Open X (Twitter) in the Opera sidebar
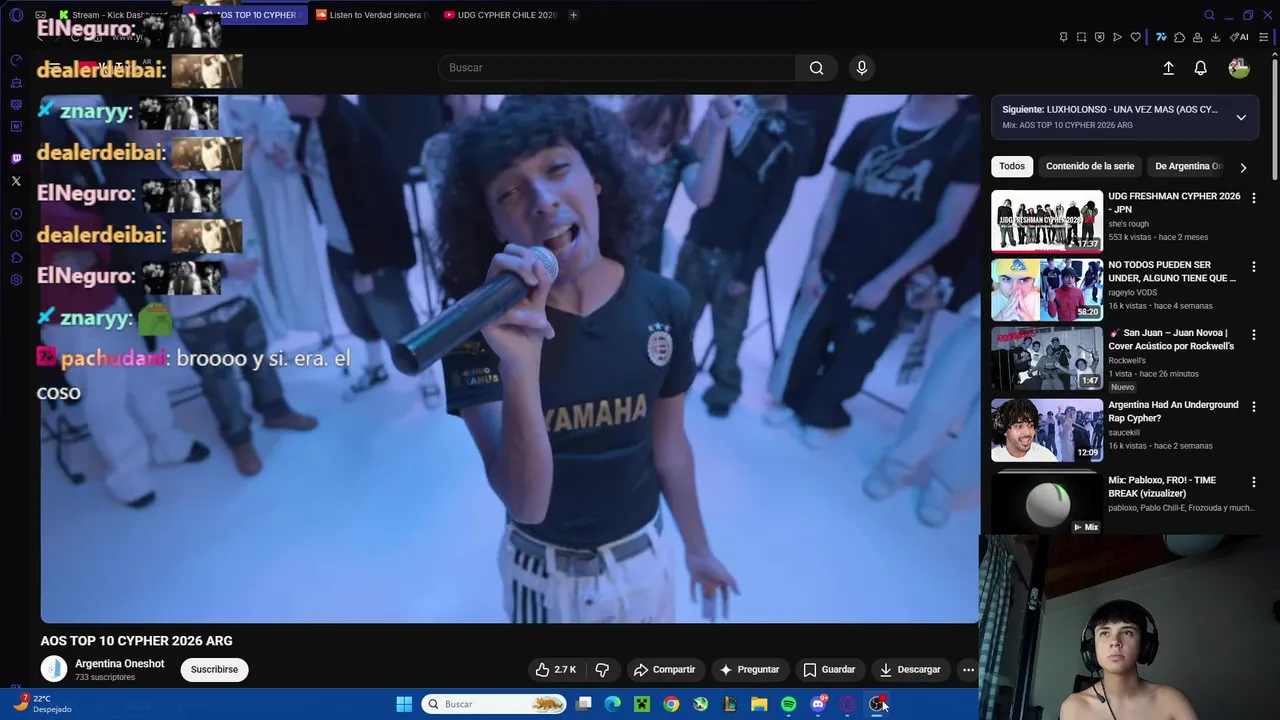Viewport: 1280px width, 720px height. pyautogui.click(x=16, y=181)
